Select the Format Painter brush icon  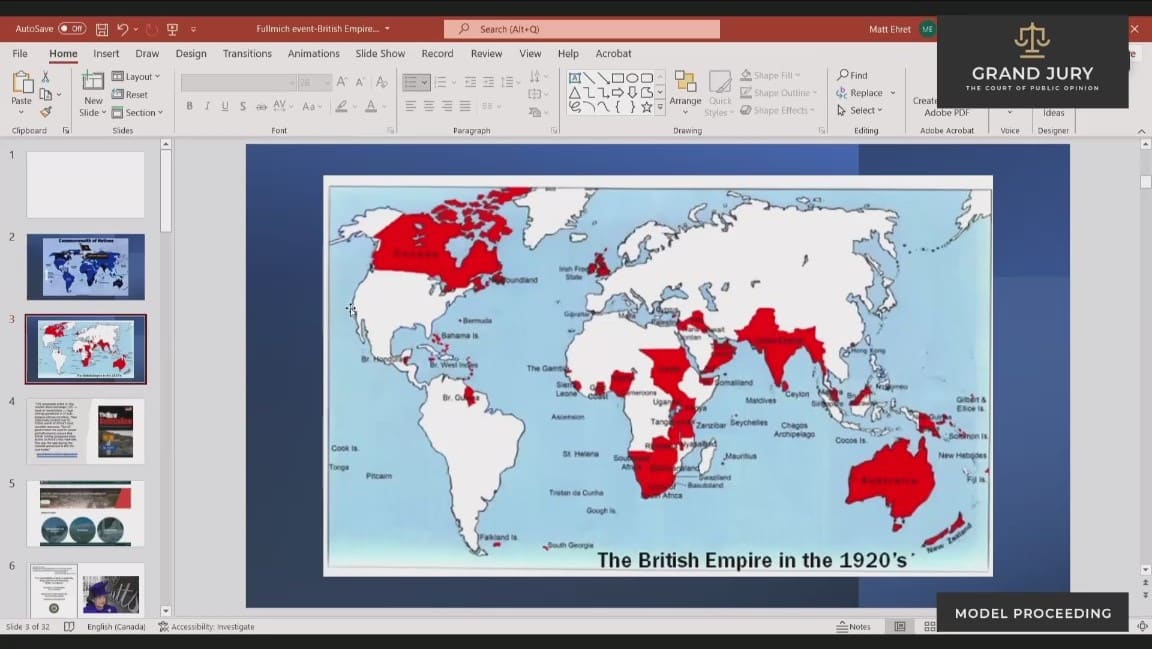click(46, 112)
